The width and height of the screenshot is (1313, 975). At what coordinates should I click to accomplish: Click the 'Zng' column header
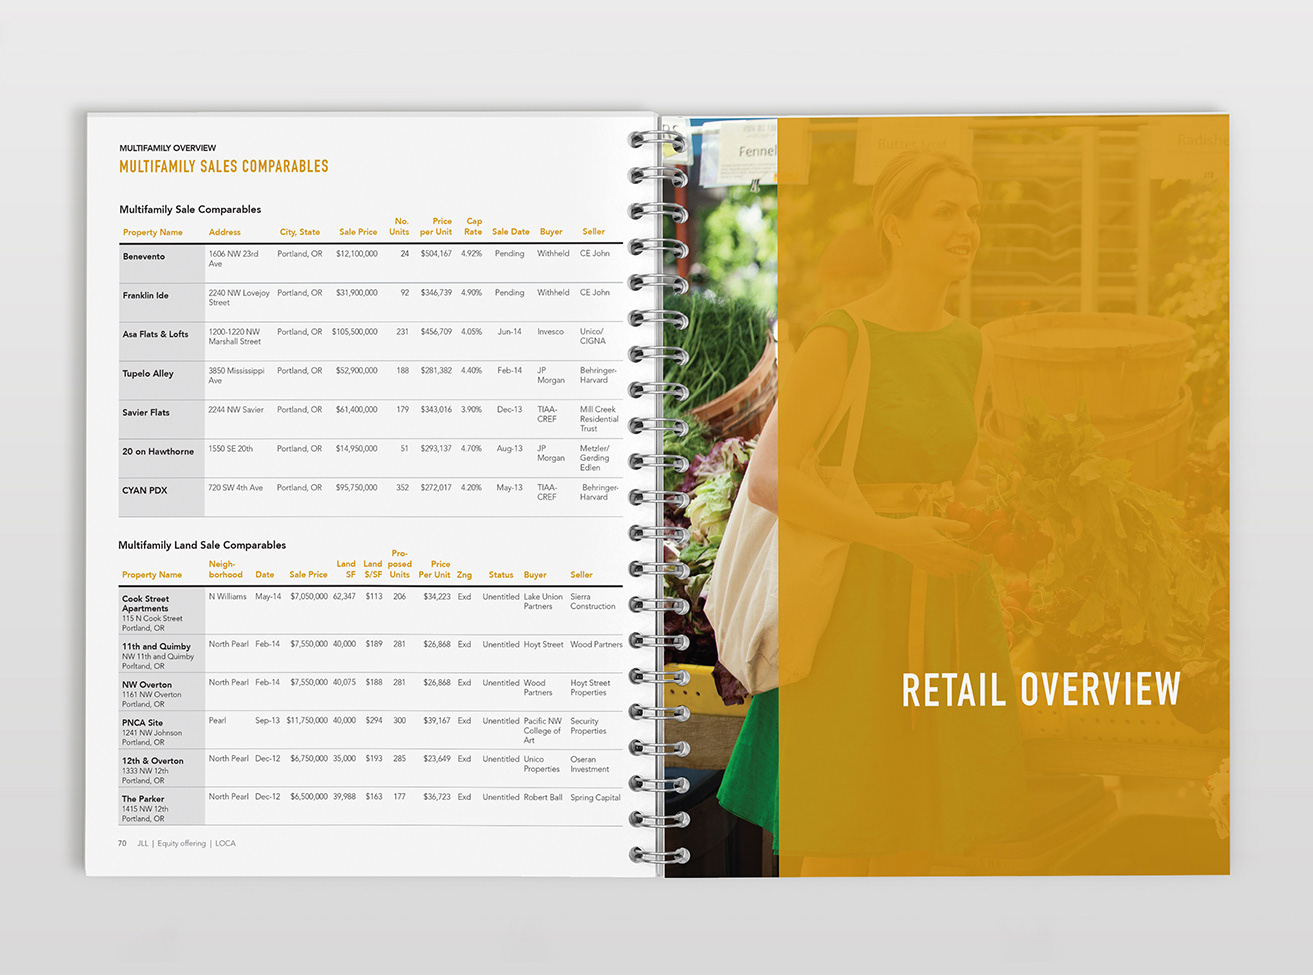[x=464, y=575]
